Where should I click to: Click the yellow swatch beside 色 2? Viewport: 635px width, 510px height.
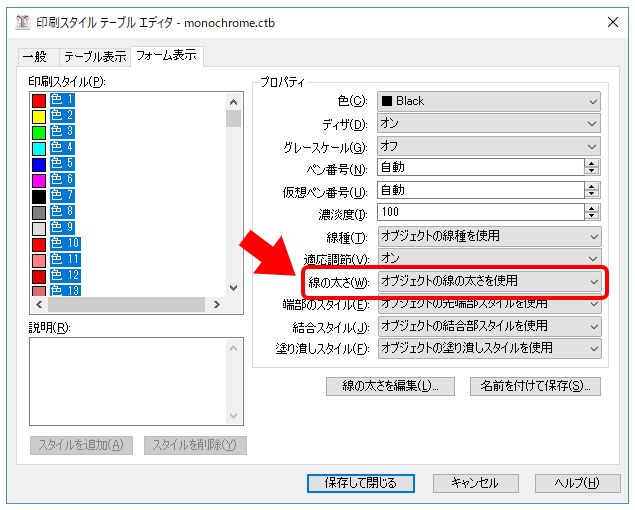39,117
